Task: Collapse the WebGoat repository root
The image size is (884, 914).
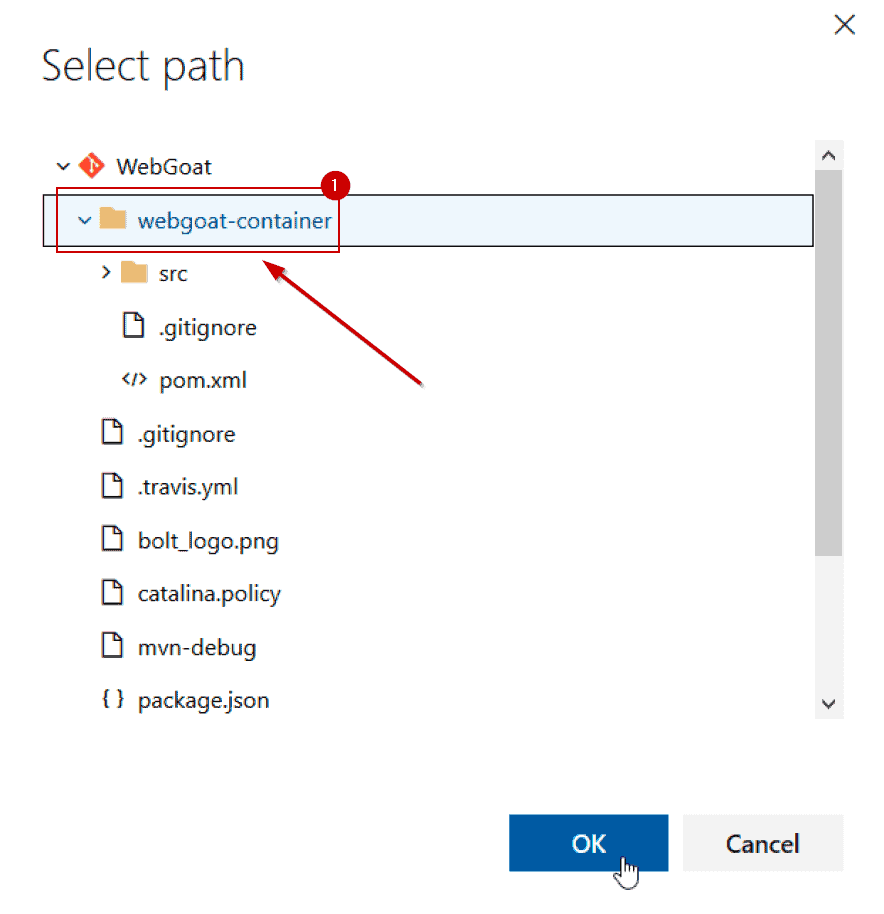Action: tap(64, 166)
